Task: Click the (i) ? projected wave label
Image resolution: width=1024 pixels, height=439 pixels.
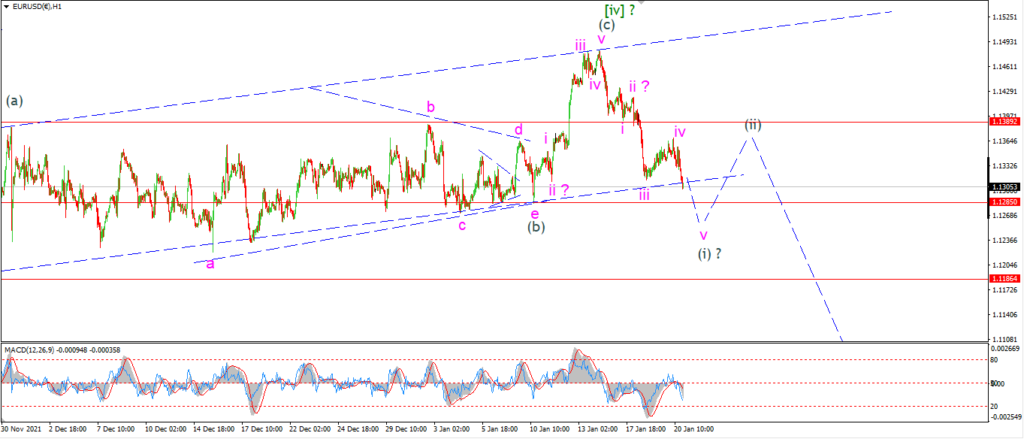Action: tap(710, 253)
